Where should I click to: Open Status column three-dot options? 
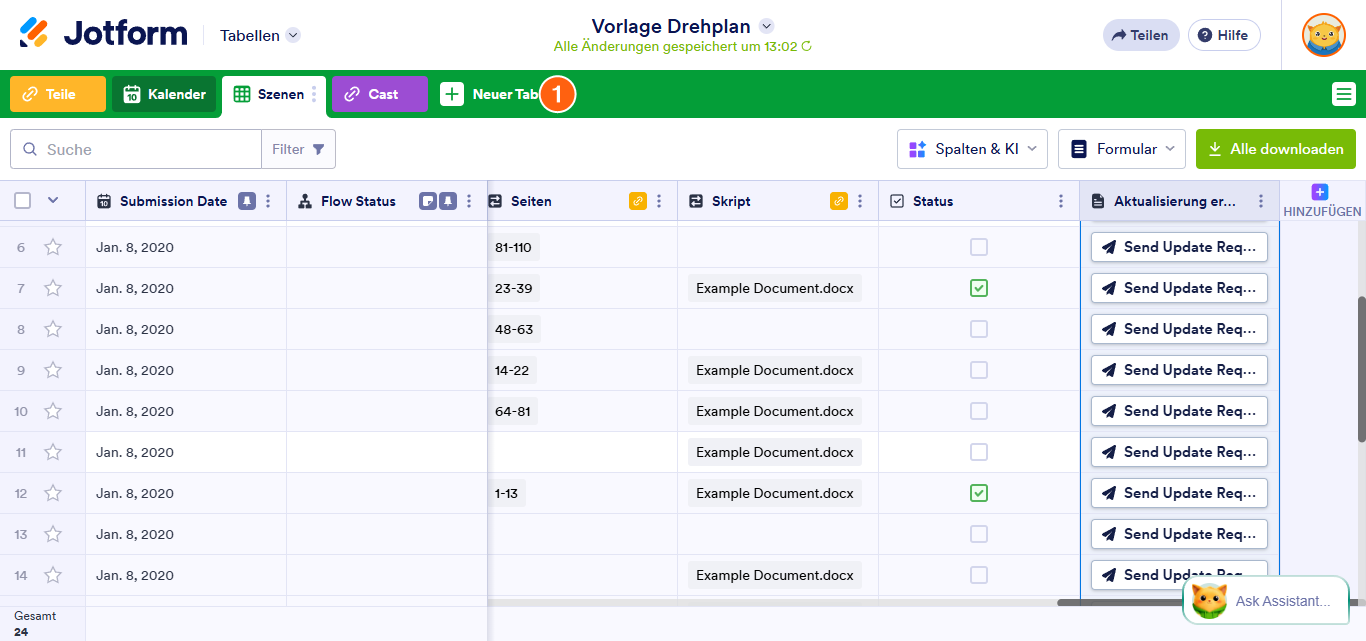[x=1060, y=201]
